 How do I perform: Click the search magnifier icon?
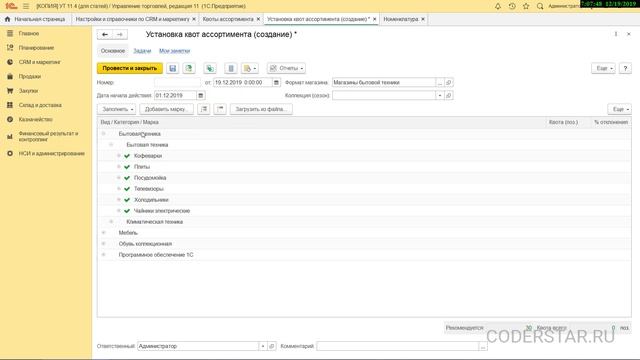point(540,6)
